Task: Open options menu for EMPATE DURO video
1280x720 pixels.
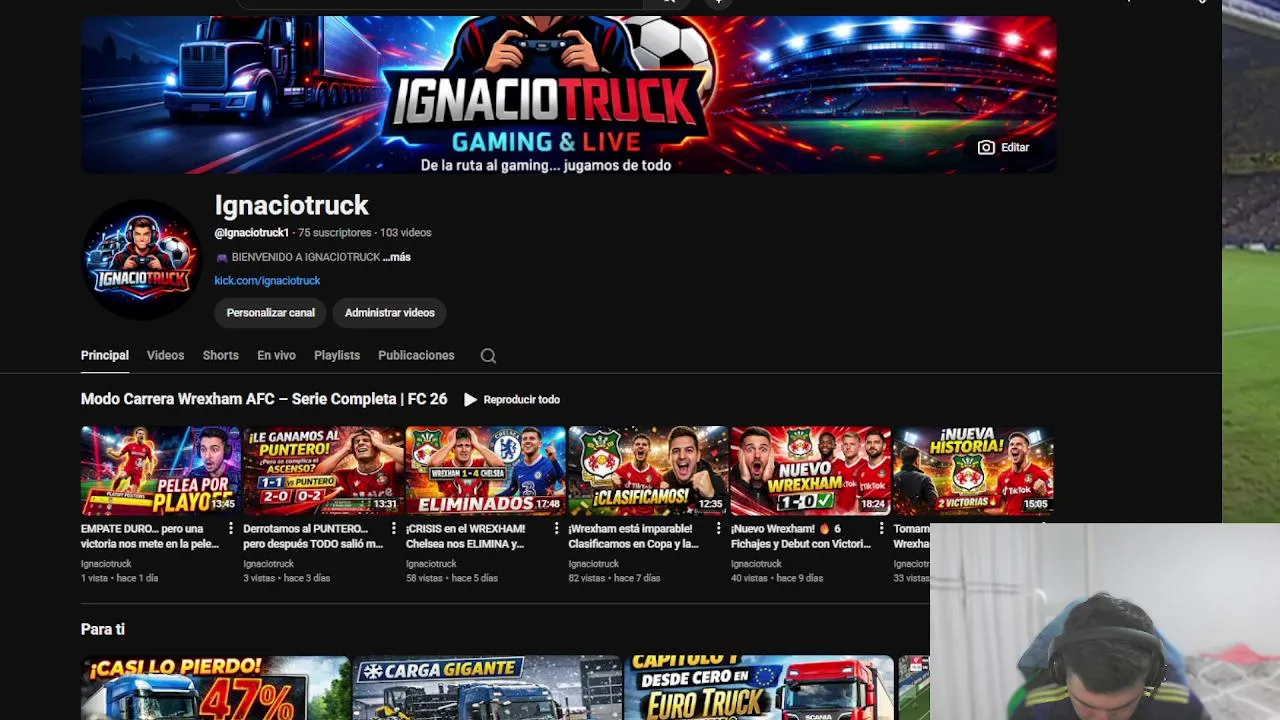Action: click(231, 529)
